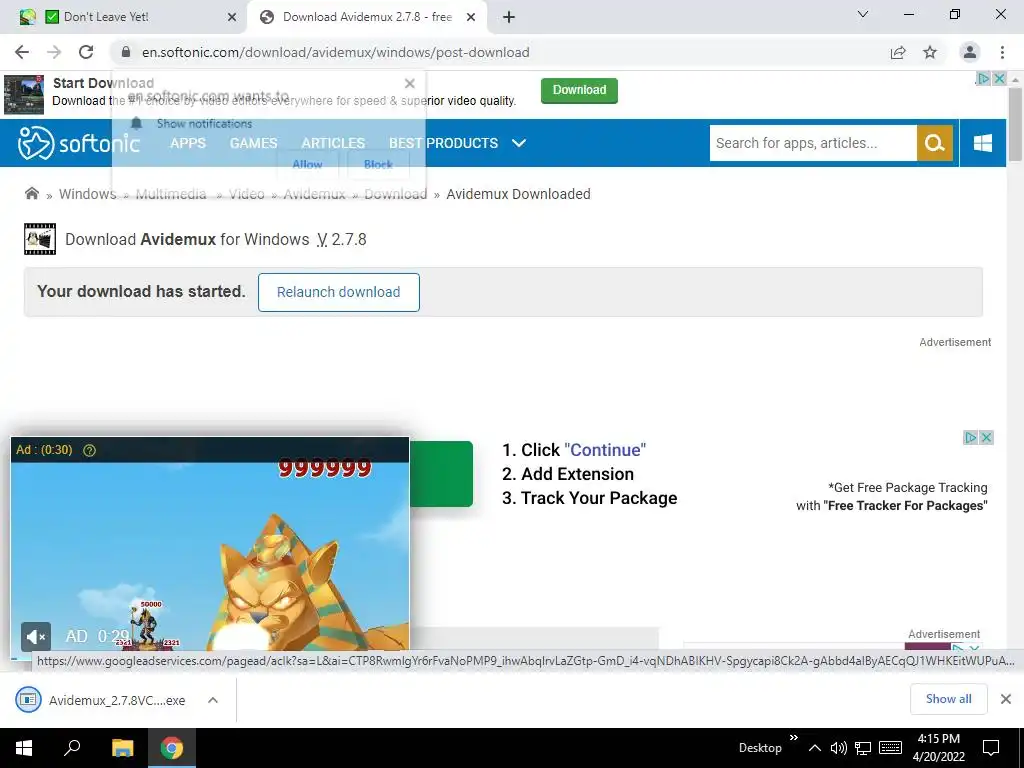This screenshot has width=1024, height=768.
Task: Open AdChoices info on the top banner
Action: click(x=983, y=78)
